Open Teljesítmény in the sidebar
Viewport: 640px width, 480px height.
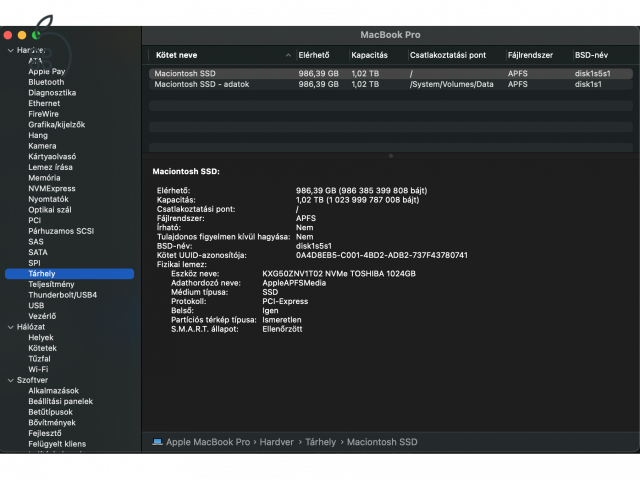pos(51,284)
